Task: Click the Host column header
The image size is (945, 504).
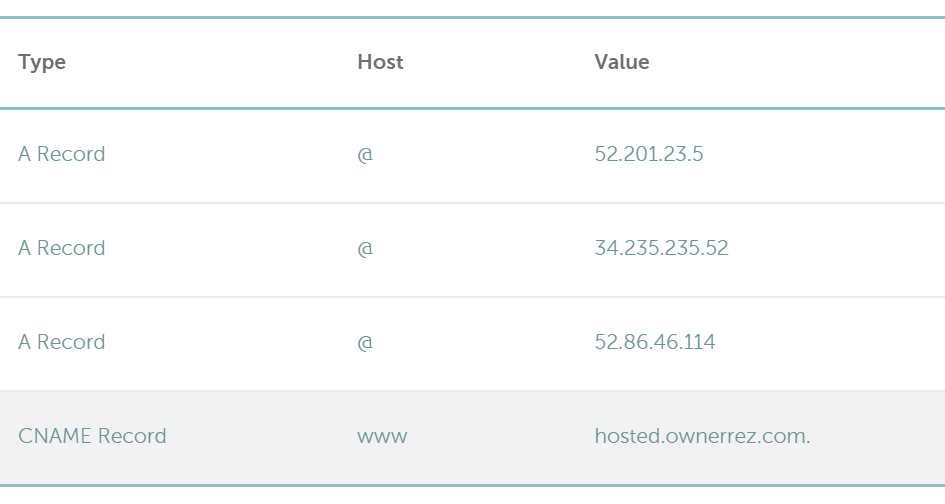Action: click(x=380, y=61)
